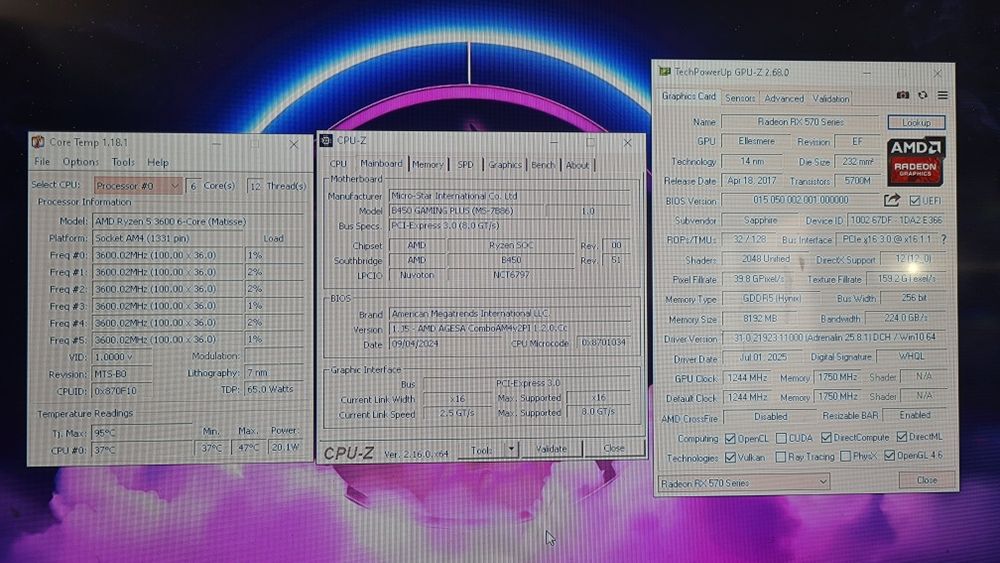The height and width of the screenshot is (563, 1000).
Task: Toggle DirectML checkbox
Action: (901, 437)
